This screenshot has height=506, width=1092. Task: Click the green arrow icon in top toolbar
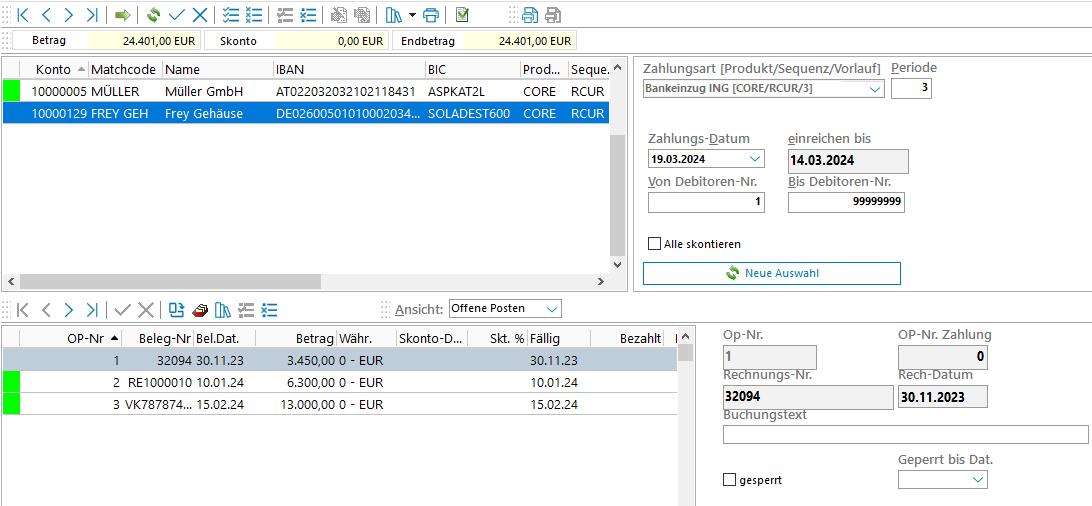click(x=123, y=15)
